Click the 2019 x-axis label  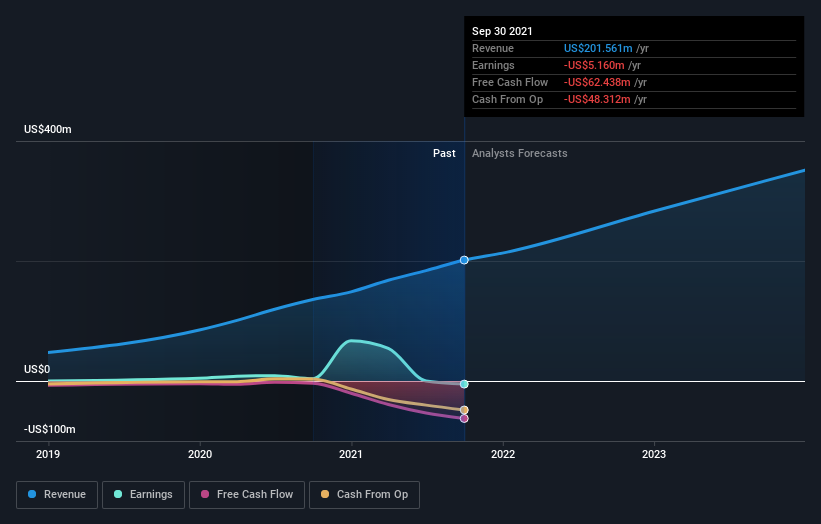(x=48, y=454)
